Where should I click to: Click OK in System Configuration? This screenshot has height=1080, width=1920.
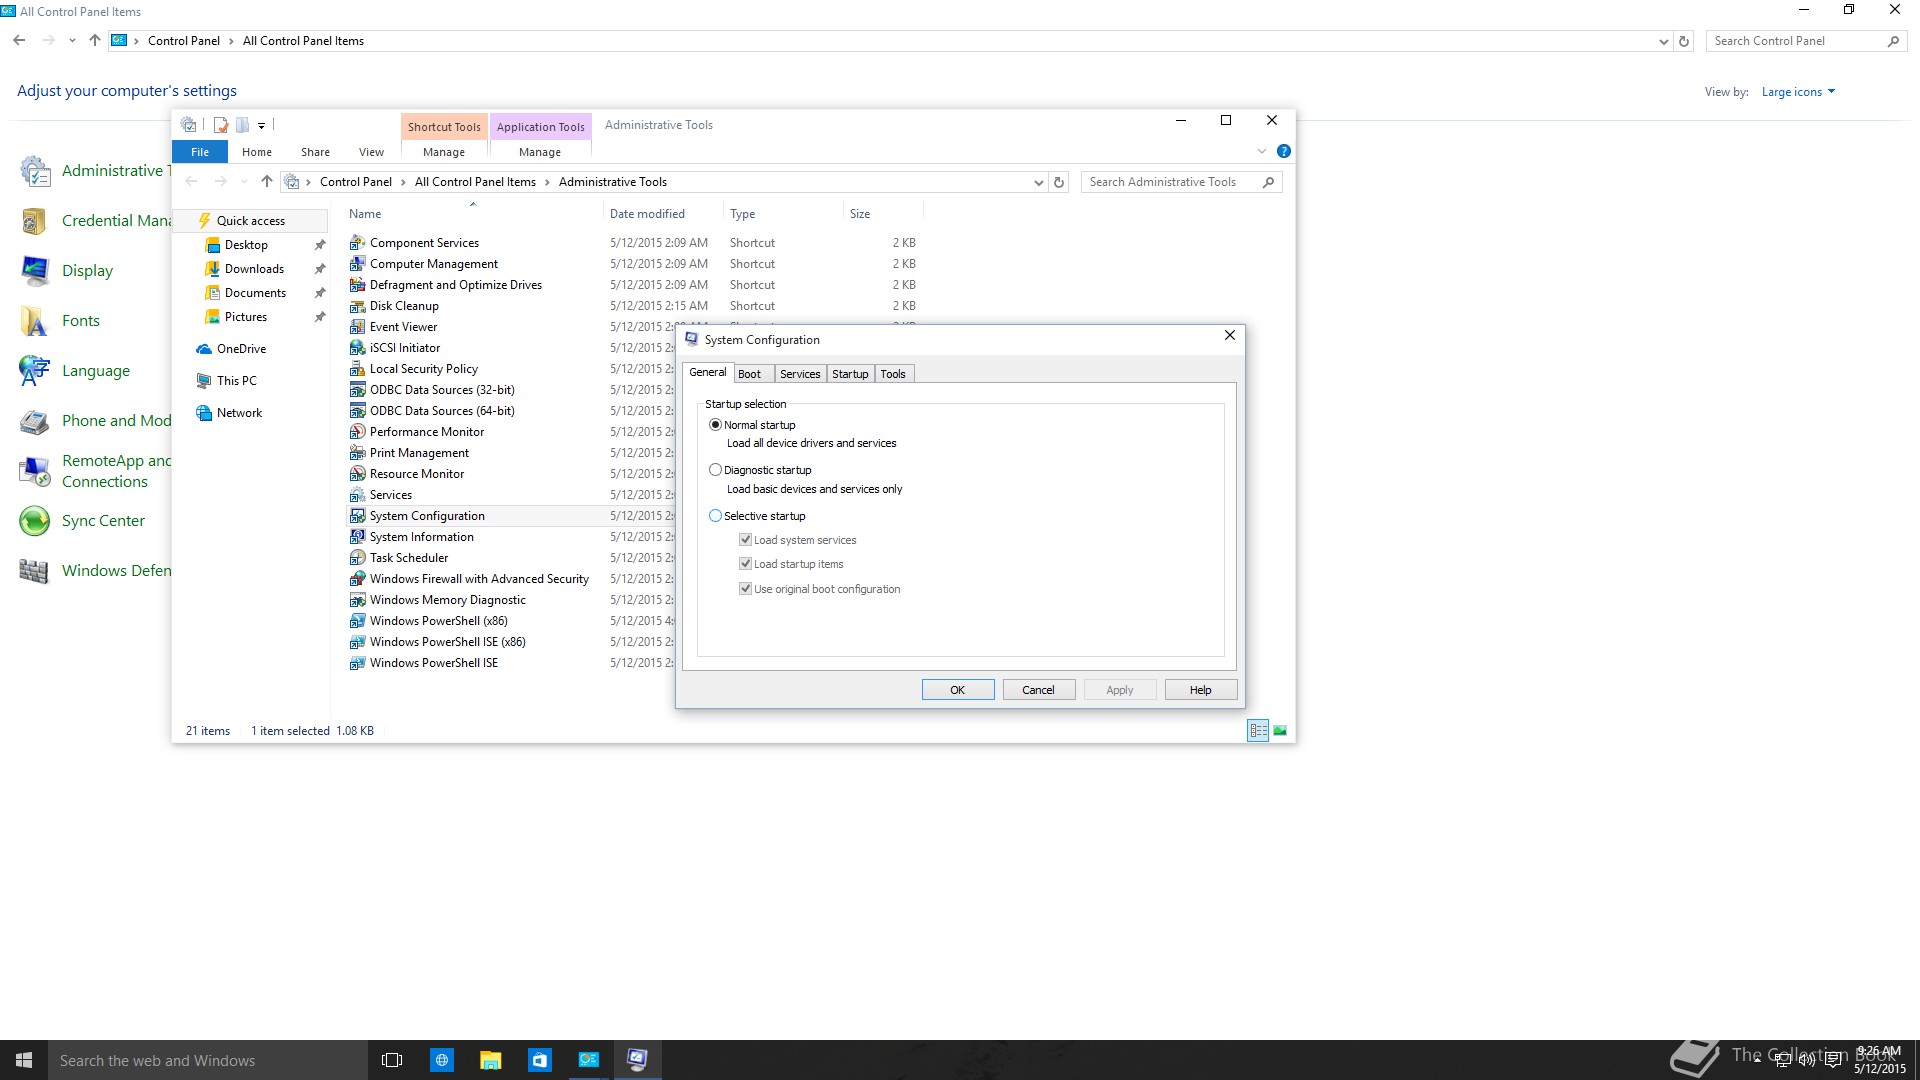coord(958,690)
